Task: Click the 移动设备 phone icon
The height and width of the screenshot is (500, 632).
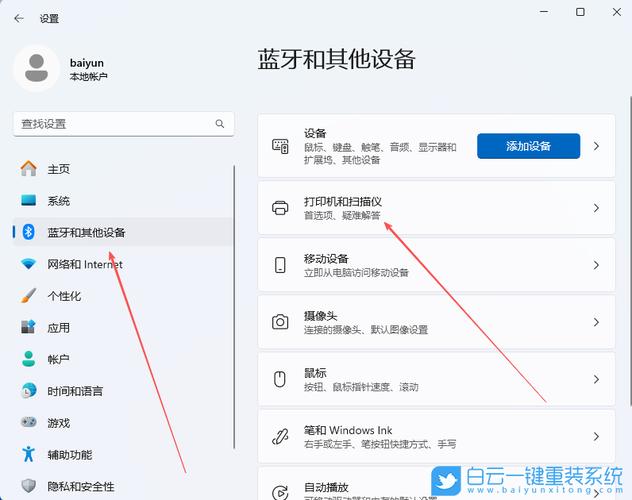Action: (x=280, y=265)
